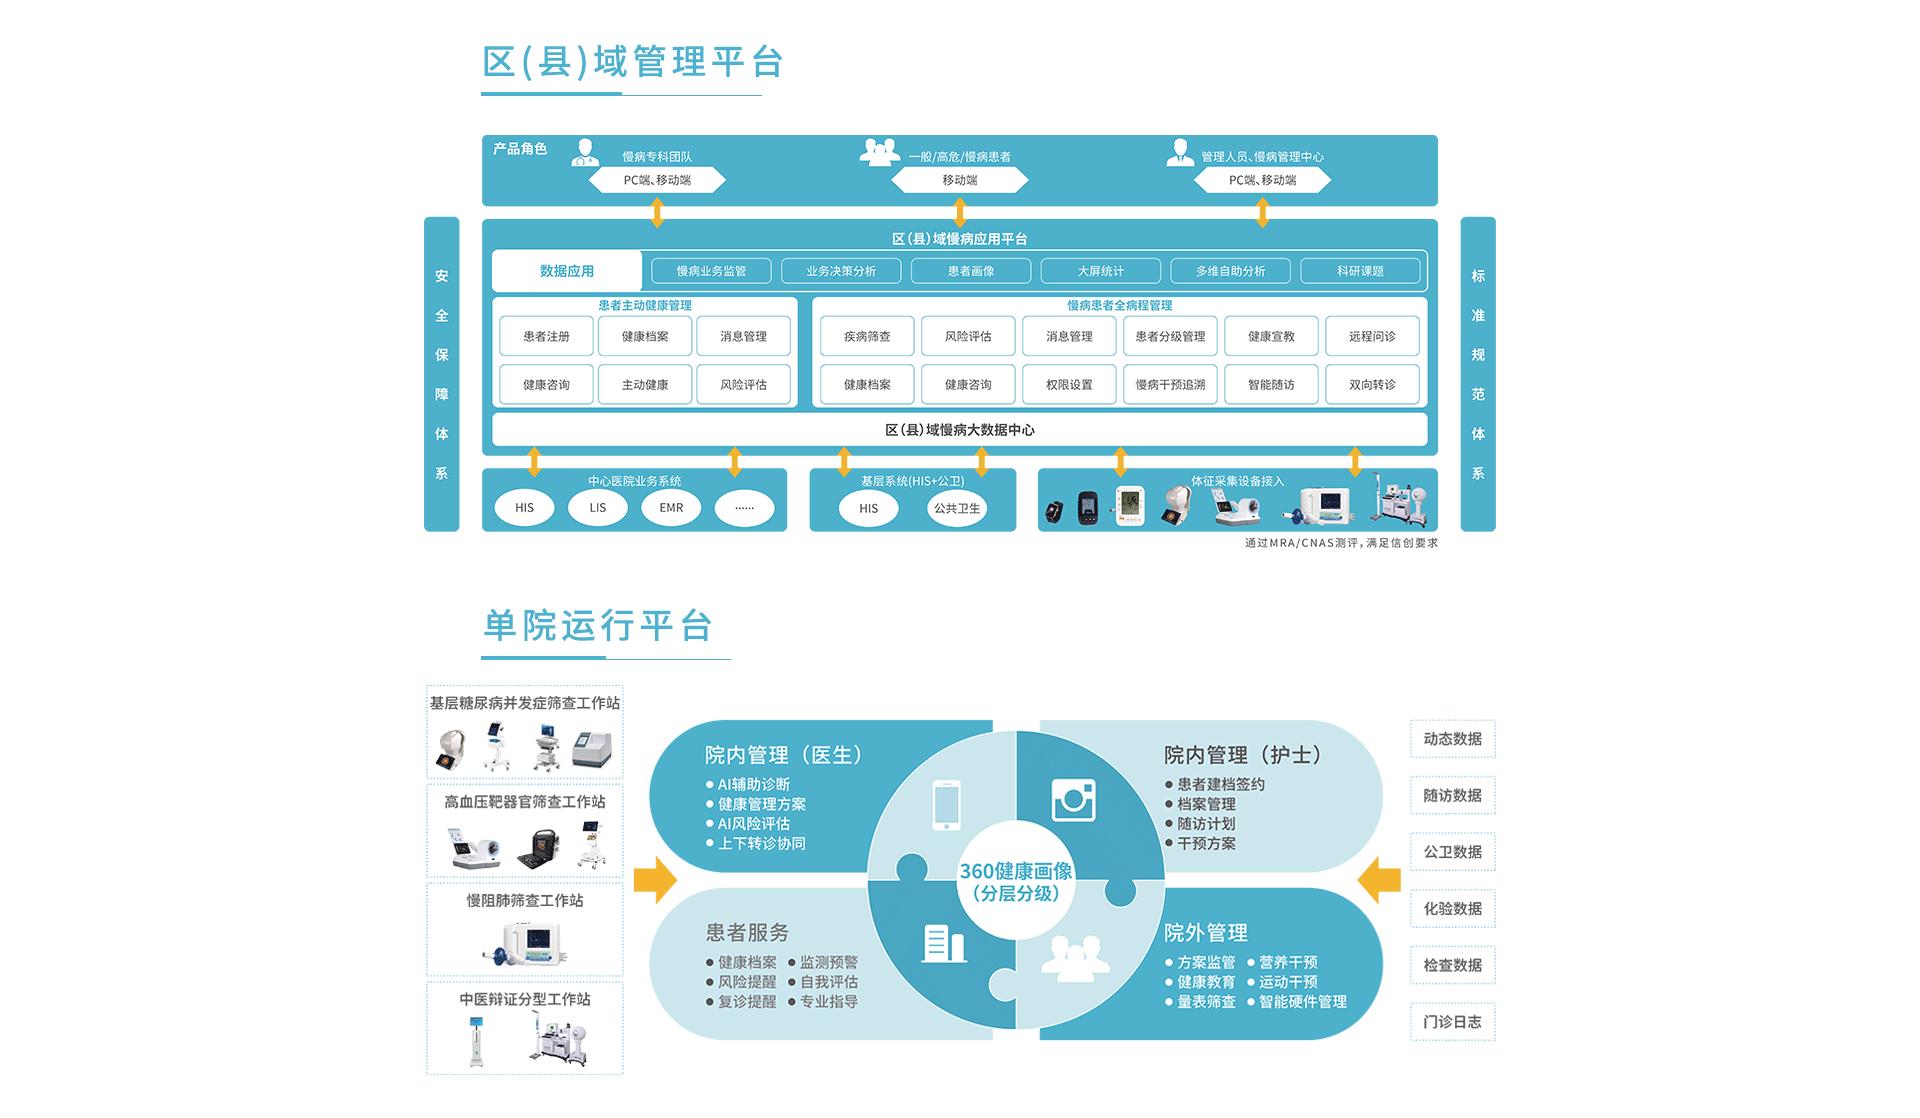Click the 慢病干预追溯 module
This screenshot has width=1920, height=1118.
[1170, 384]
